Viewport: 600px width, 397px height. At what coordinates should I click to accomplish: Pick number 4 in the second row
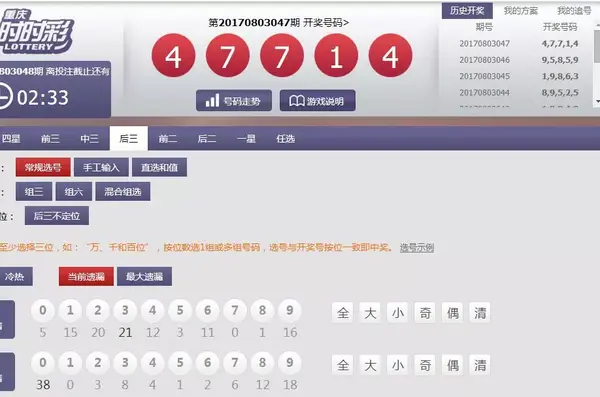click(x=153, y=363)
